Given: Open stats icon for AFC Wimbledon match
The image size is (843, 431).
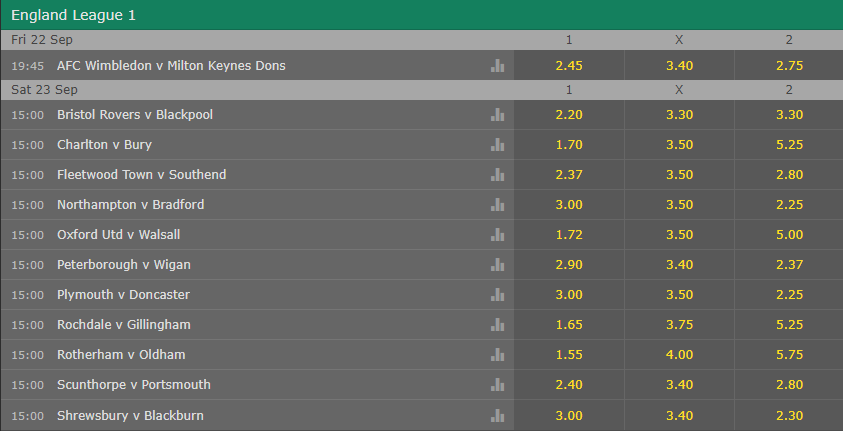Looking at the screenshot, I should tap(497, 66).
